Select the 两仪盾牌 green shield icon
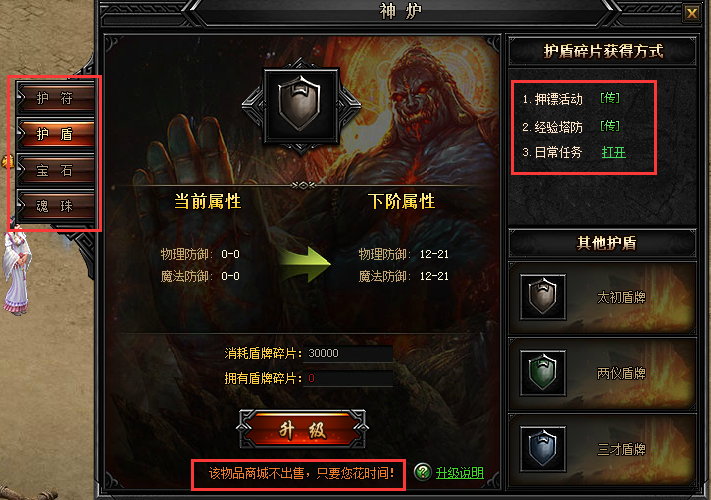This screenshot has height=500, width=711. 543,373
